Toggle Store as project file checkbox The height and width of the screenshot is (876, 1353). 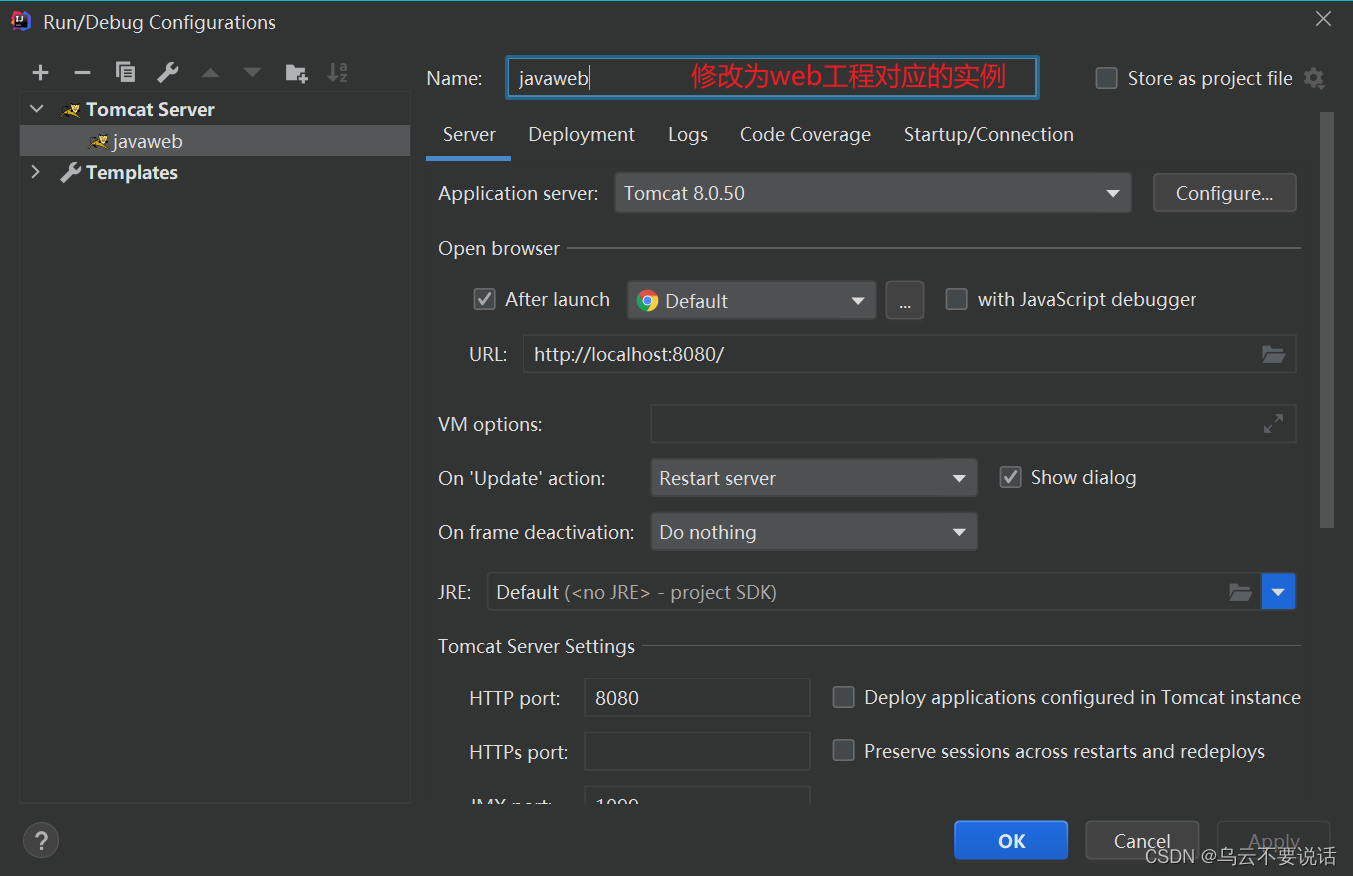1106,78
